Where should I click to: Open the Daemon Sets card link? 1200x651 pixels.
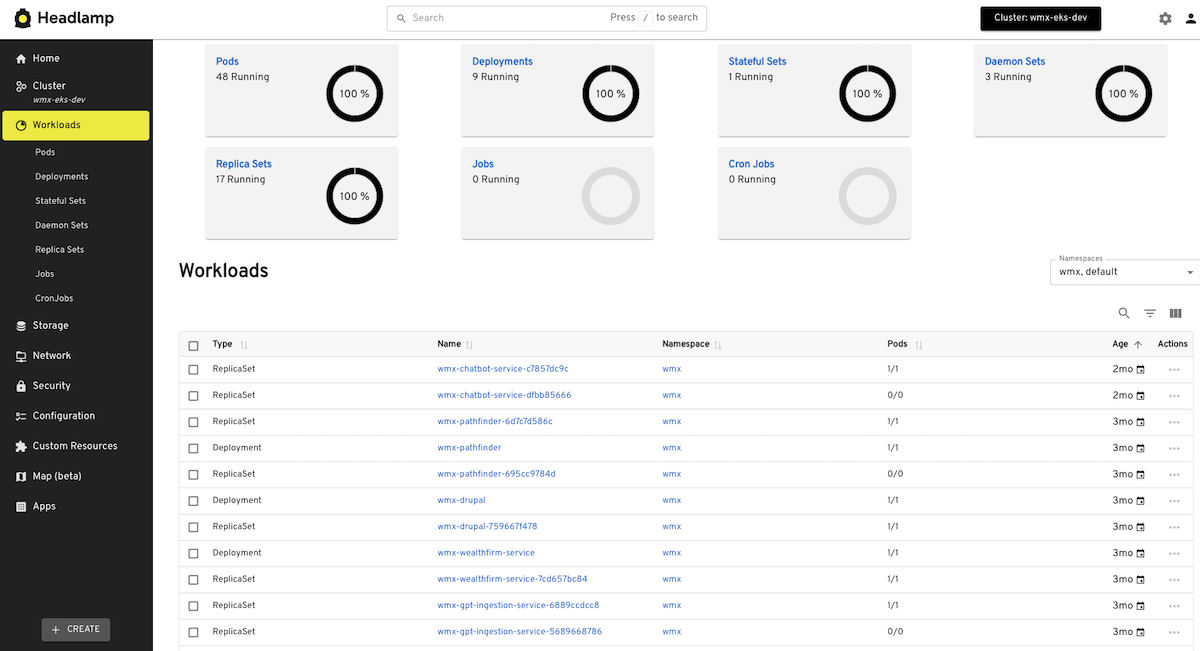pyautogui.click(x=1015, y=61)
